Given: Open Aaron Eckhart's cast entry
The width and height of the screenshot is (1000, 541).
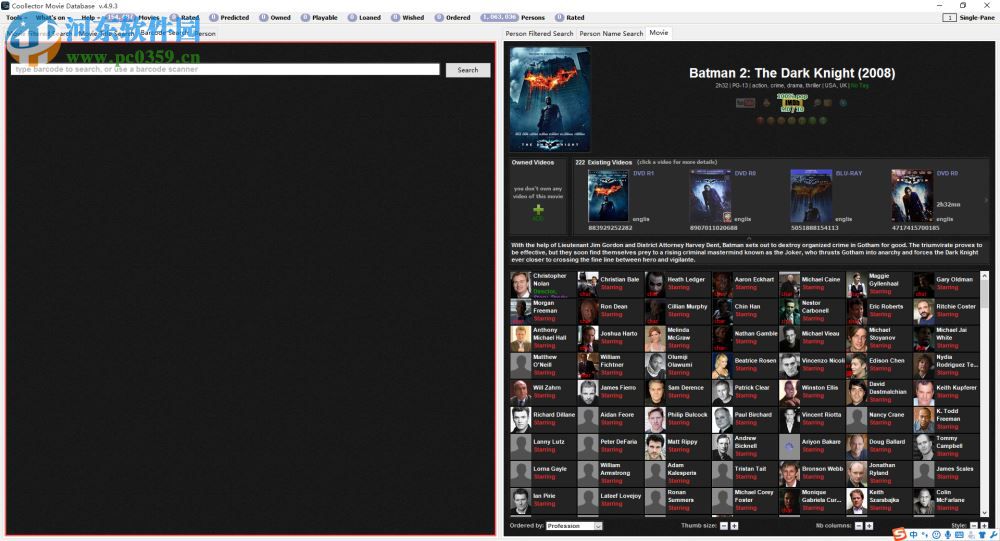Looking at the screenshot, I should [x=744, y=284].
